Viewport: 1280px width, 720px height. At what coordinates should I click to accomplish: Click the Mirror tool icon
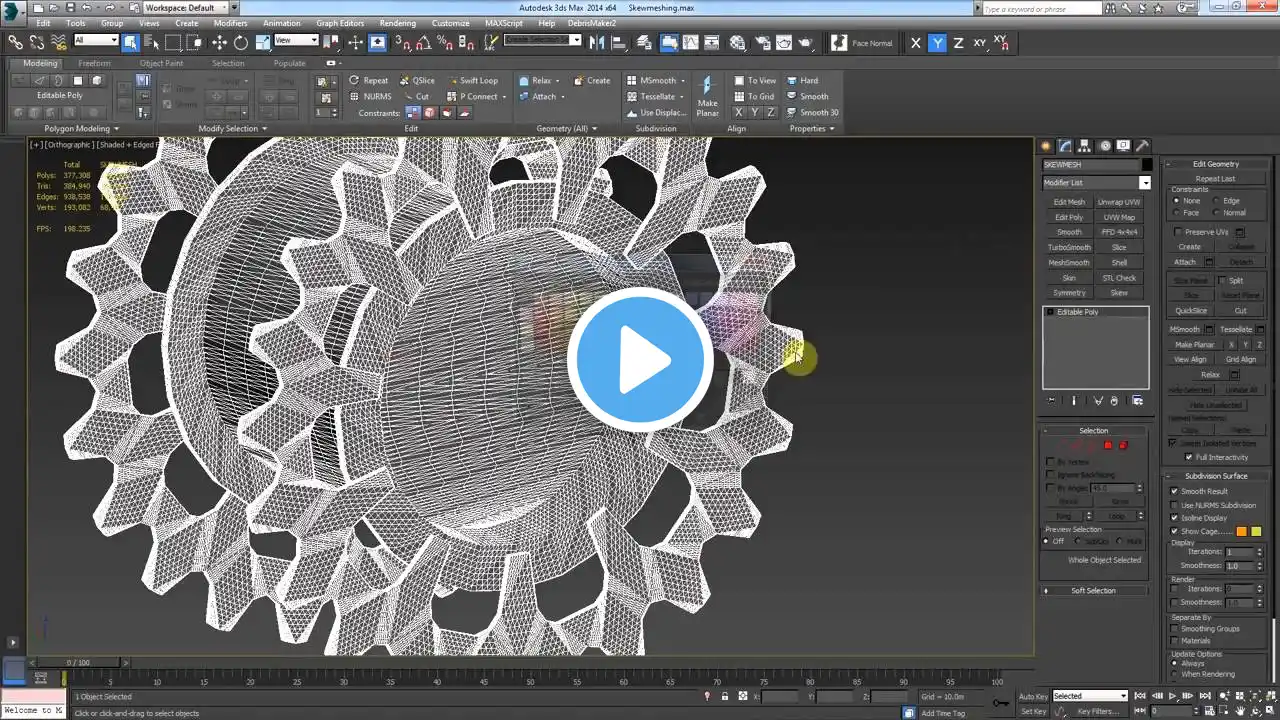pyautogui.click(x=597, y=43)
